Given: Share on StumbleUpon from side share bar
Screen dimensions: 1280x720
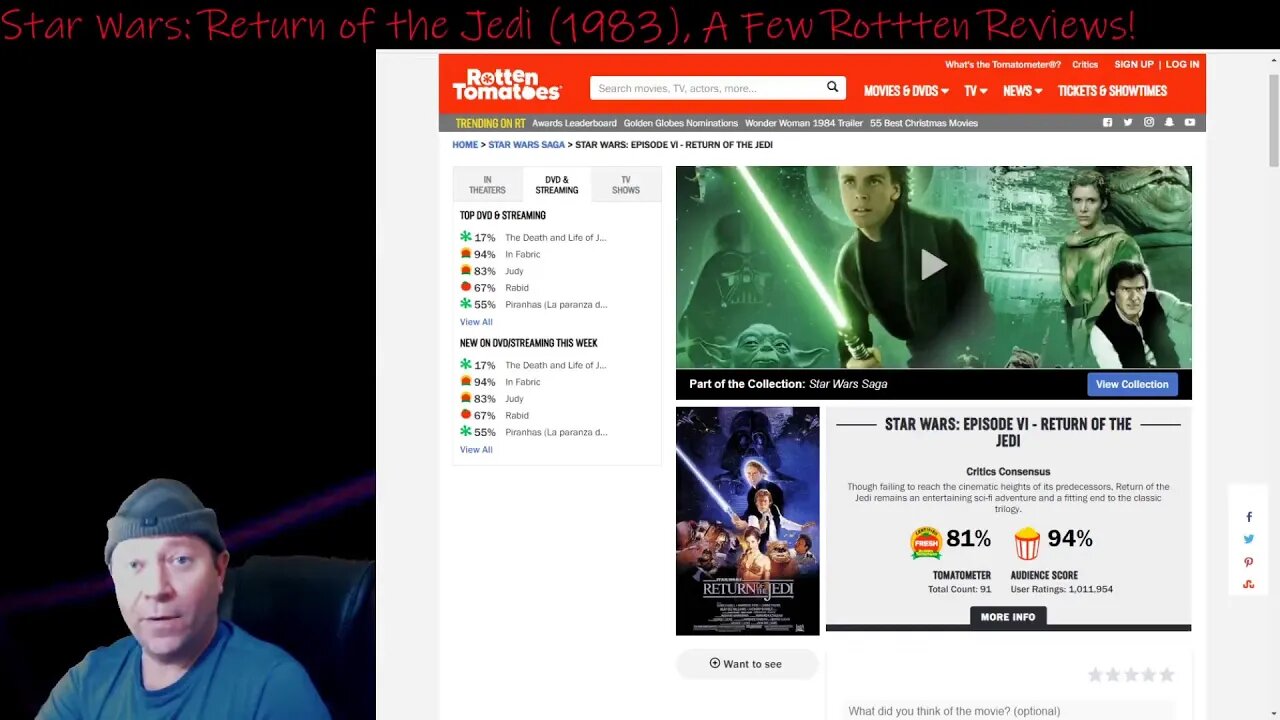Looking at the screenshot, I should click(1249, 584).
